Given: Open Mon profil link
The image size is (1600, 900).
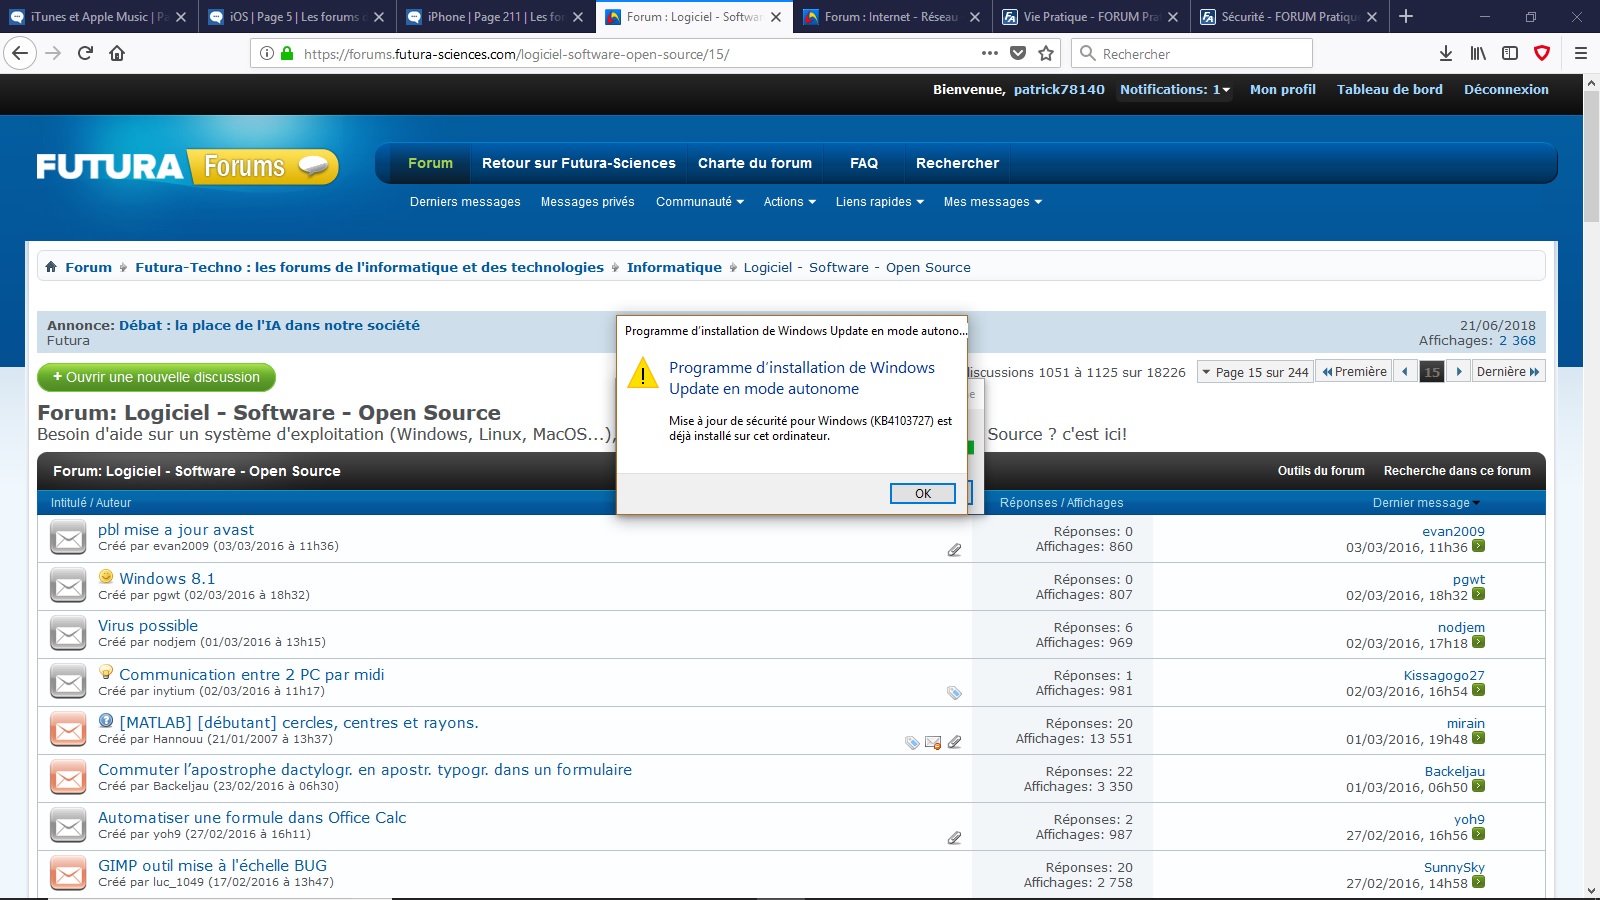Looking at the screenshot, I should point(1283,89).
